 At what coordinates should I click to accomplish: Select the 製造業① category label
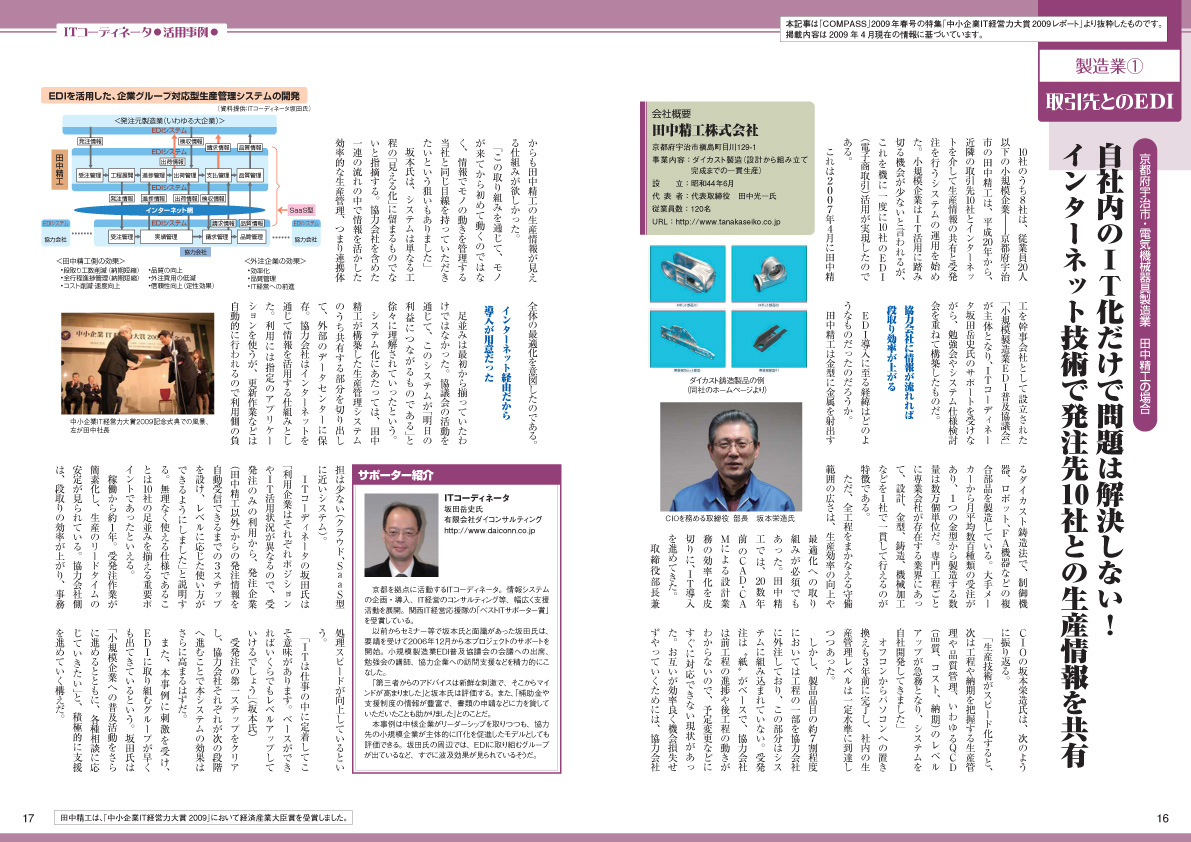[x=1110, y=66]
